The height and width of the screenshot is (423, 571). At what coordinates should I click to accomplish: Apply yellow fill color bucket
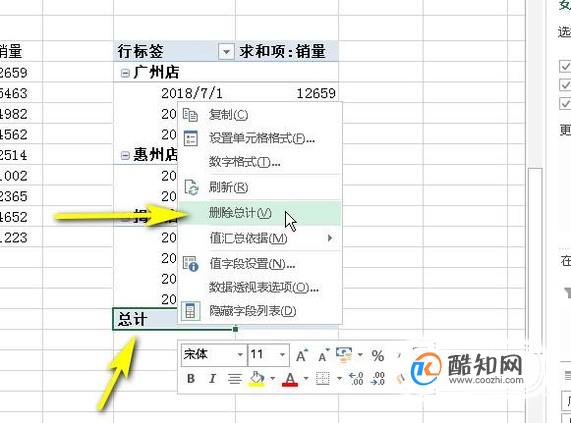257,379
